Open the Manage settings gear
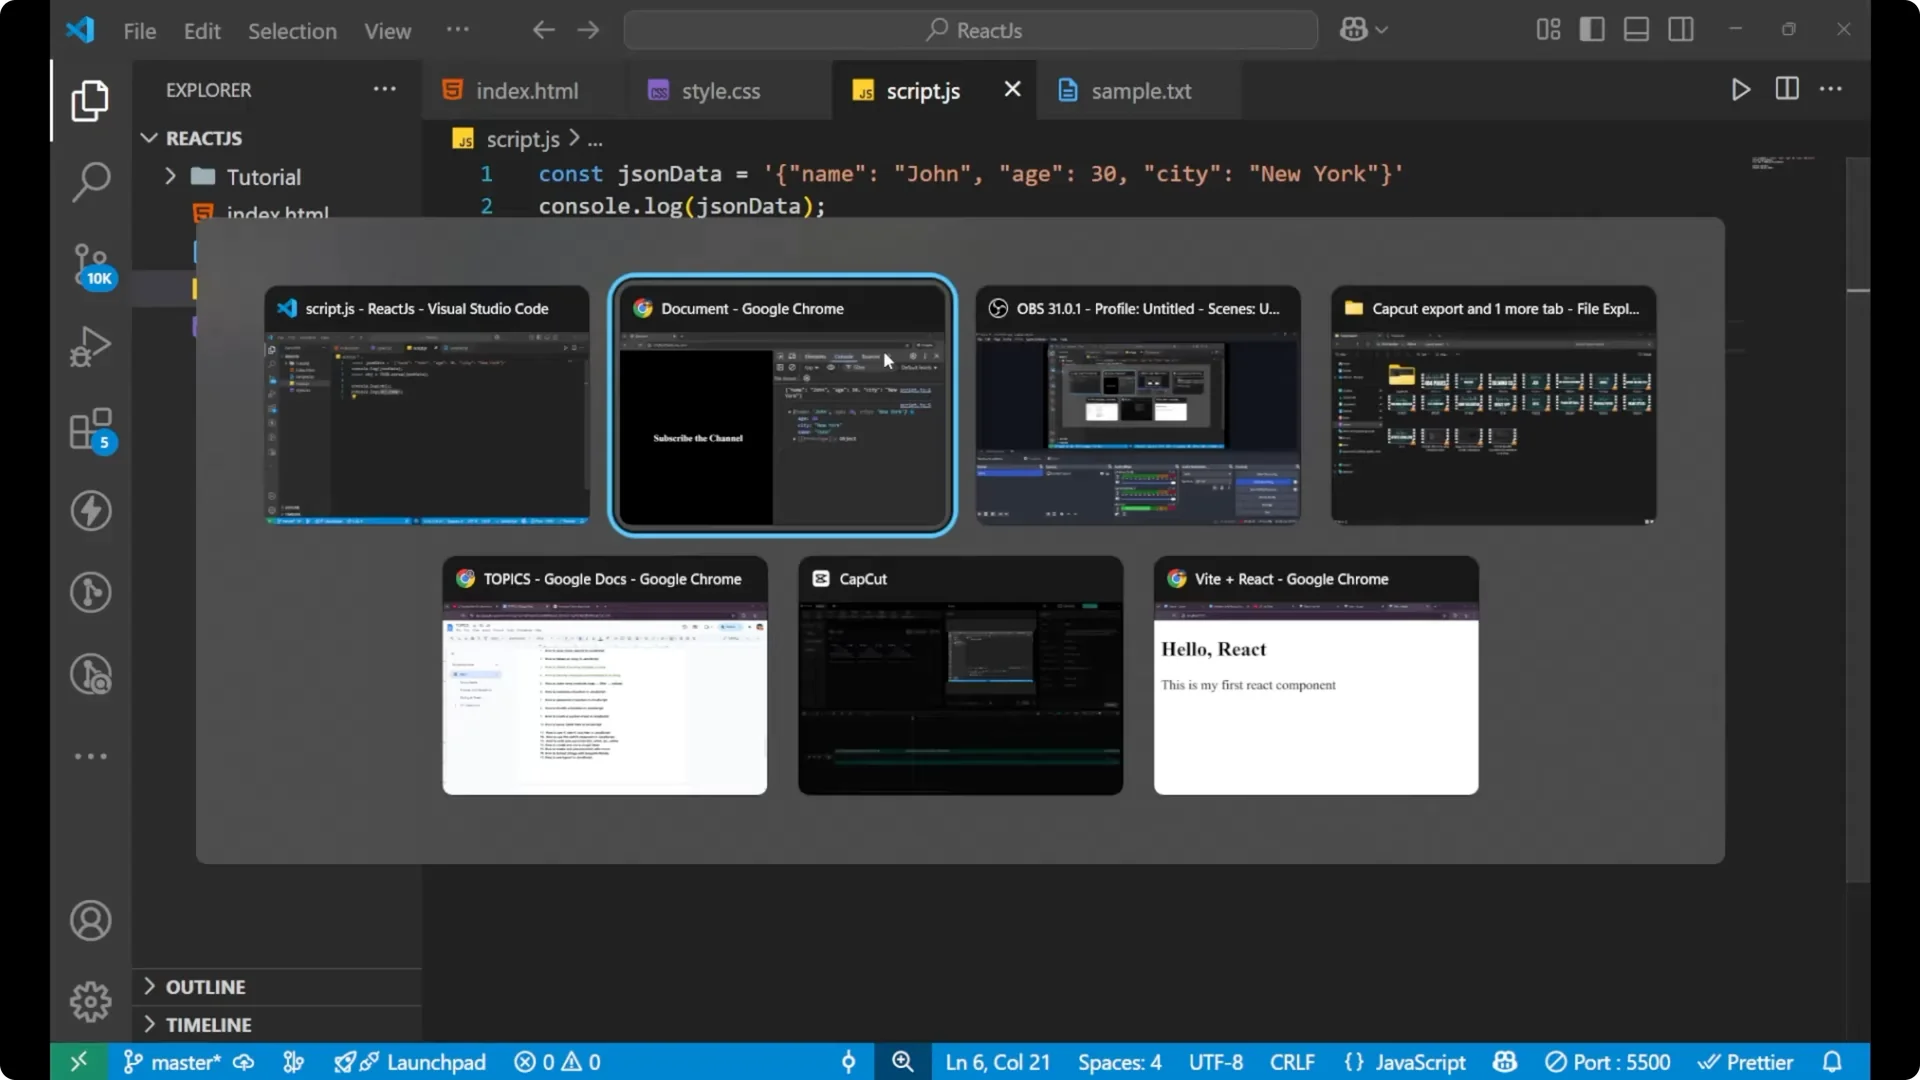Viewport: 1920px width, 1080px height. 91,1001
